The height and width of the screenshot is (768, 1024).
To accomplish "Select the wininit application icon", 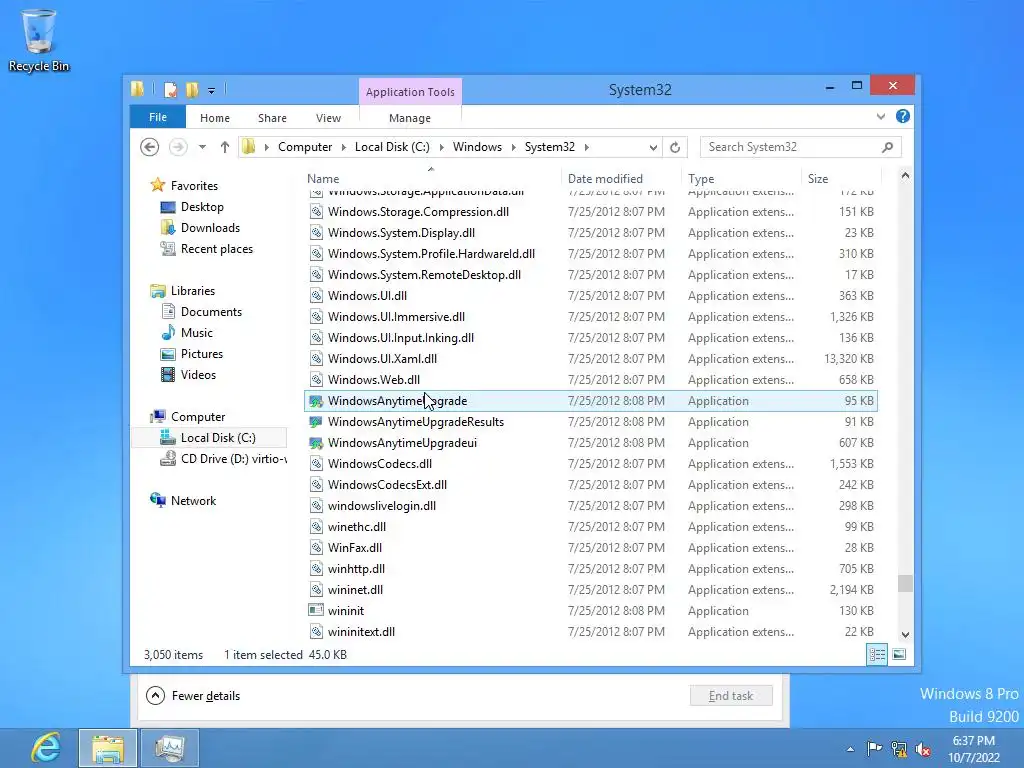I will pyautogui.click(x=316, y=611).
